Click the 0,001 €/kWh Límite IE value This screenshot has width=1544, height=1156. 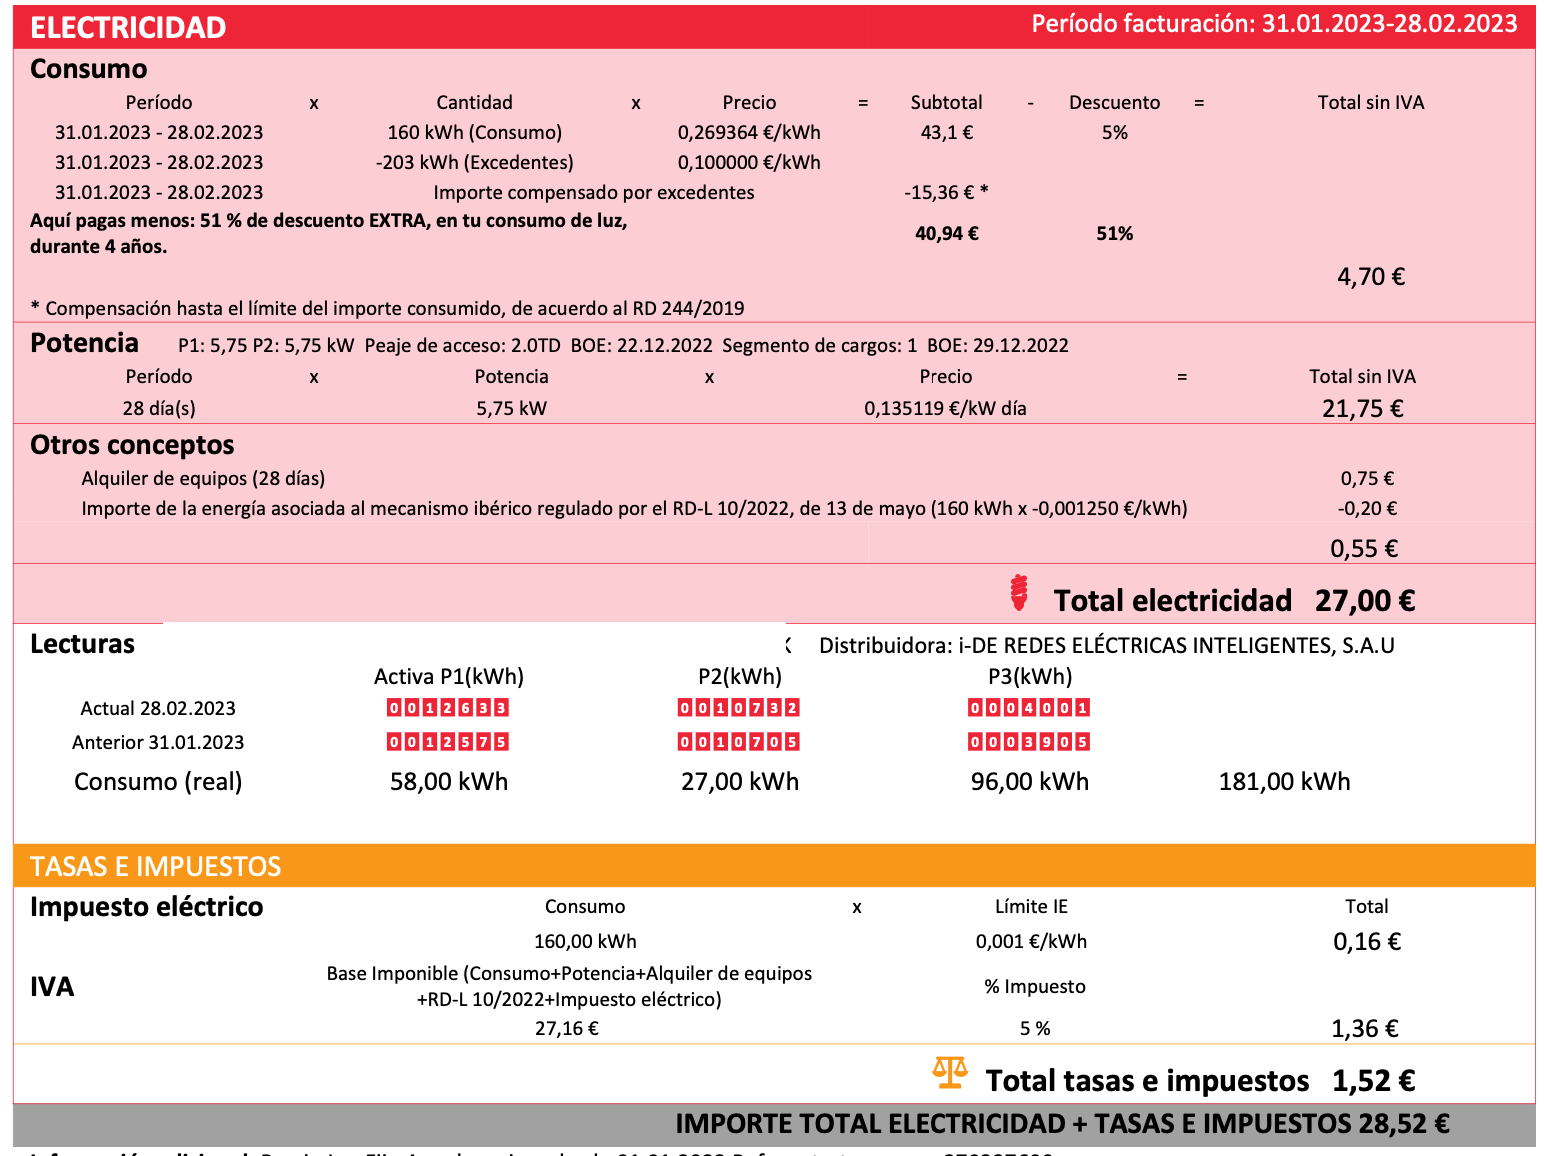[x=1031, y=941]
